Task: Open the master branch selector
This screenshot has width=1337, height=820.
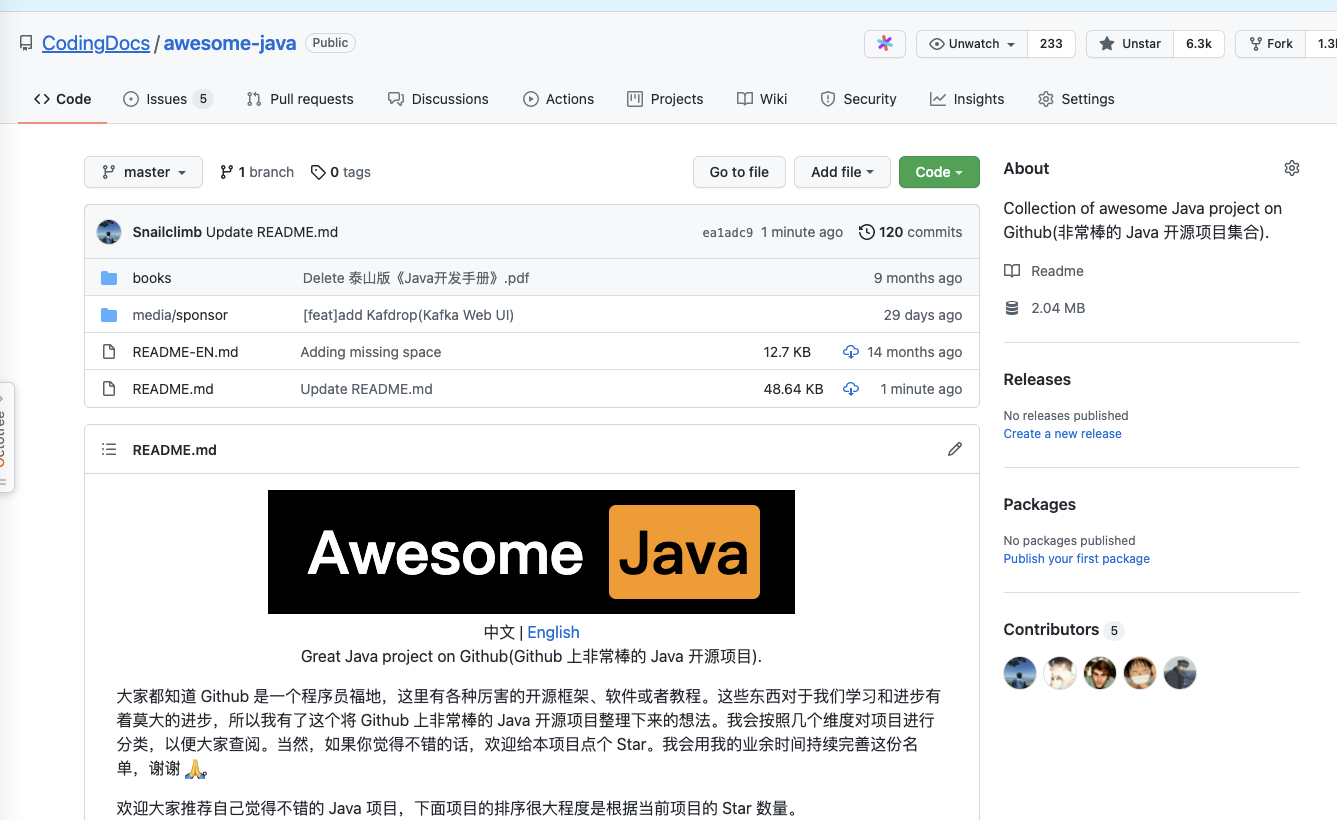Action: [x=143, y=172]
